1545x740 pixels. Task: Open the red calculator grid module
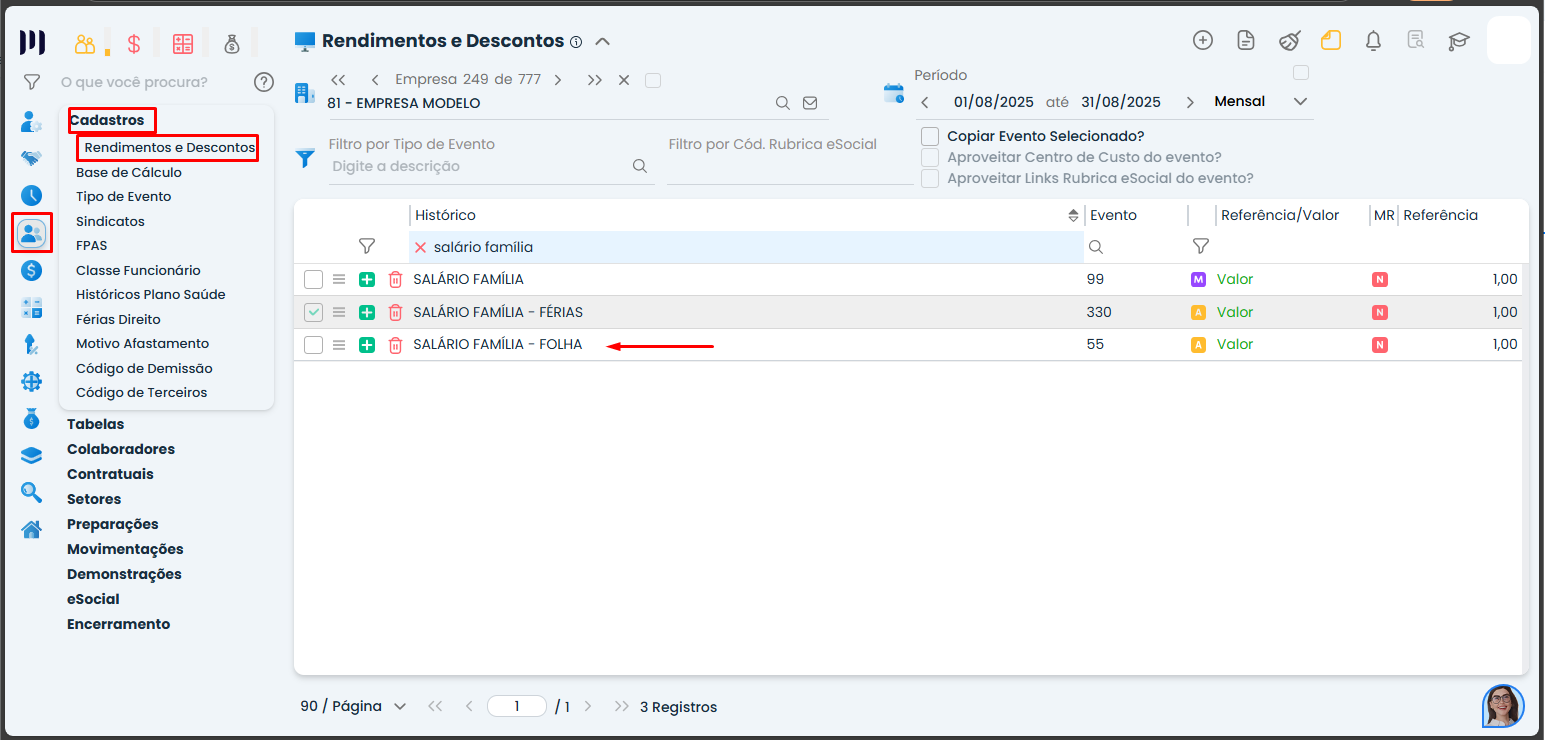coord(183,44)
